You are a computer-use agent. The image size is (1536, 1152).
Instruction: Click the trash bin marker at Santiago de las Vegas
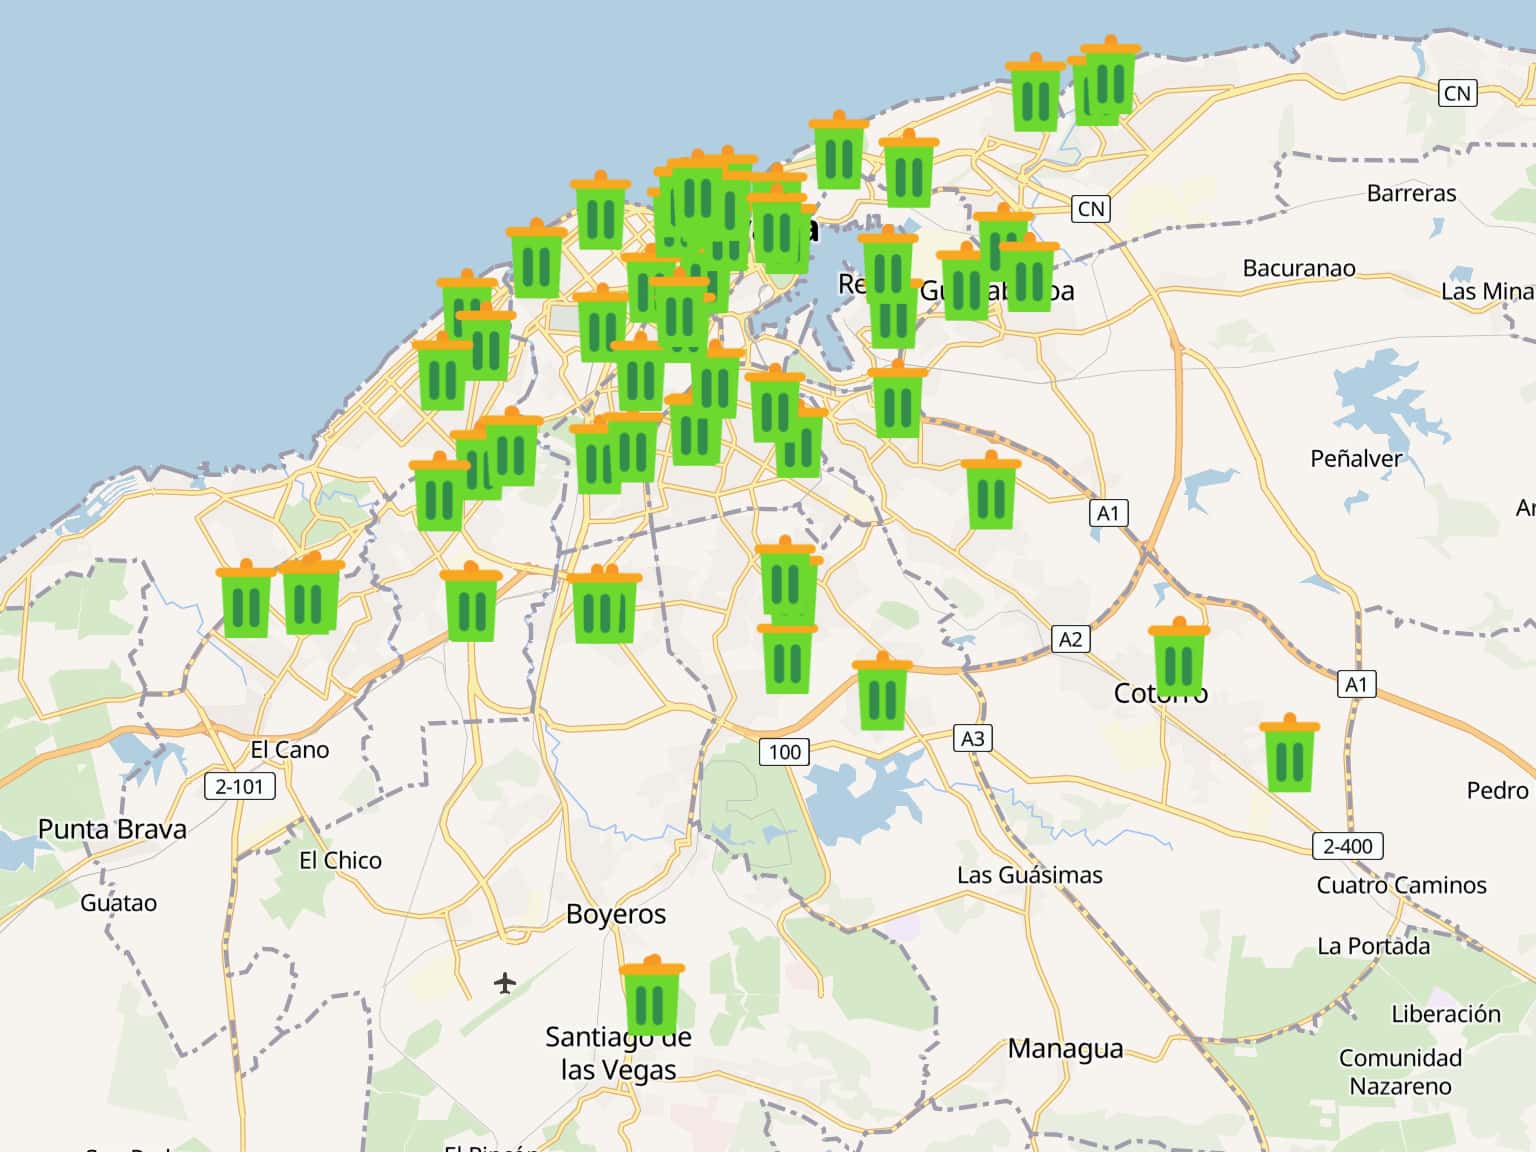[651, 997]
